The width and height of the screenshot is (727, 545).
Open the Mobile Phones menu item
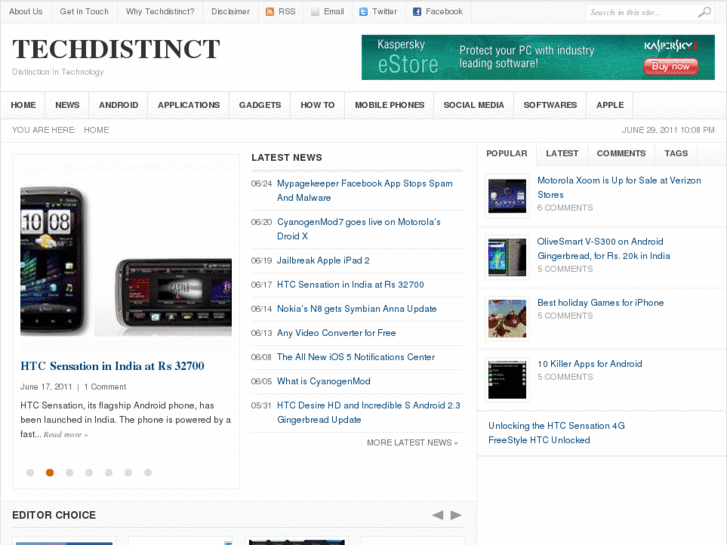[389, 105]
